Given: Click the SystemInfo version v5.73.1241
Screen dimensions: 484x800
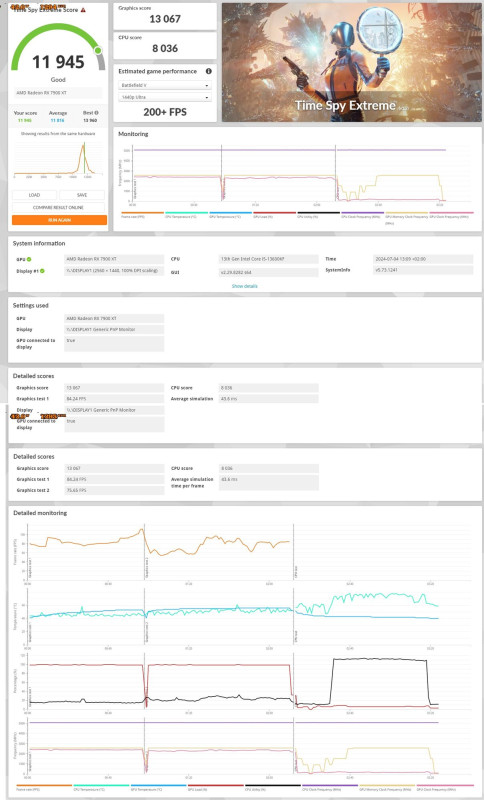Looking at the screenshot, I should pos(423,270).
